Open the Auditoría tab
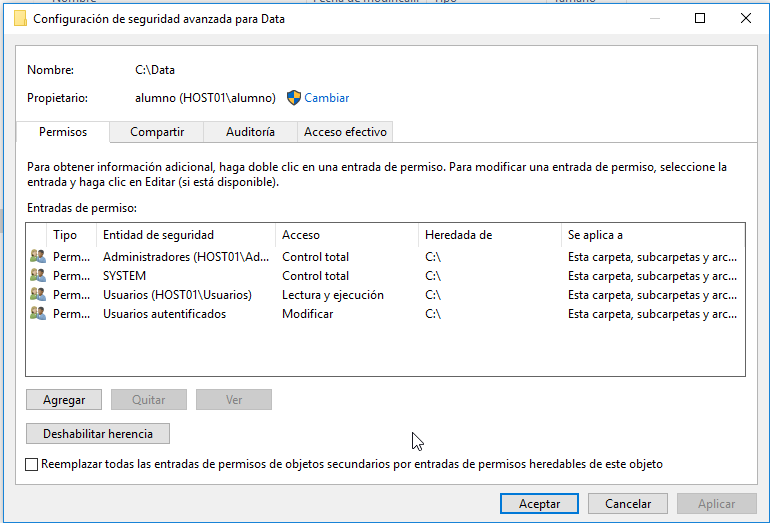Image resolution: width=770 pixels, height=523 pixels. click(250, 132)
